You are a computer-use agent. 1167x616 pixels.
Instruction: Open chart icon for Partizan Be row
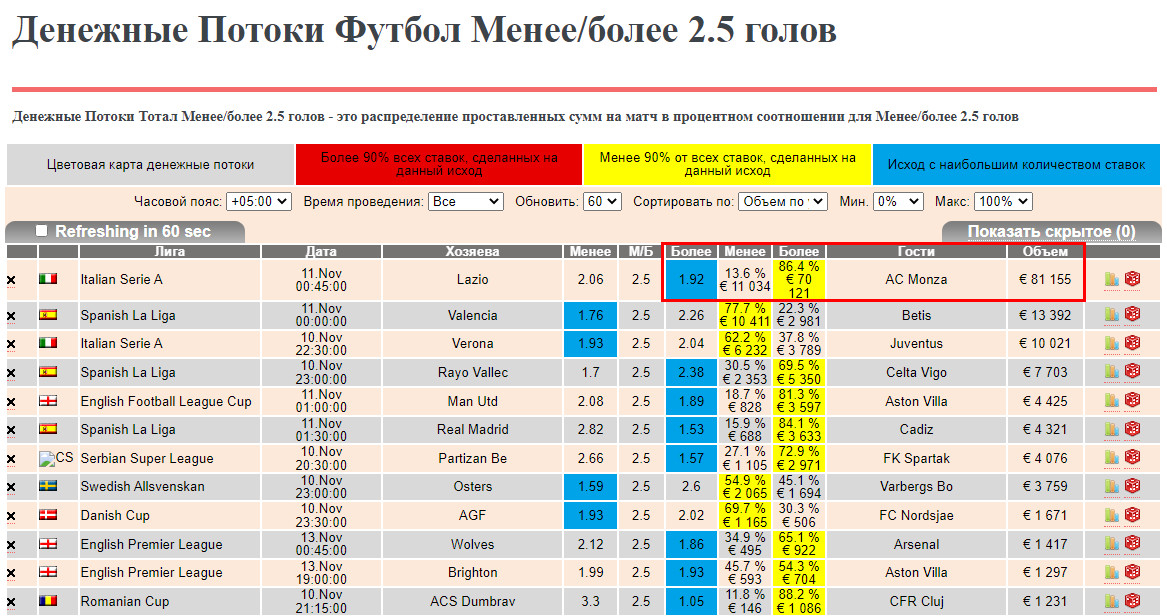tap(1111, 458)
